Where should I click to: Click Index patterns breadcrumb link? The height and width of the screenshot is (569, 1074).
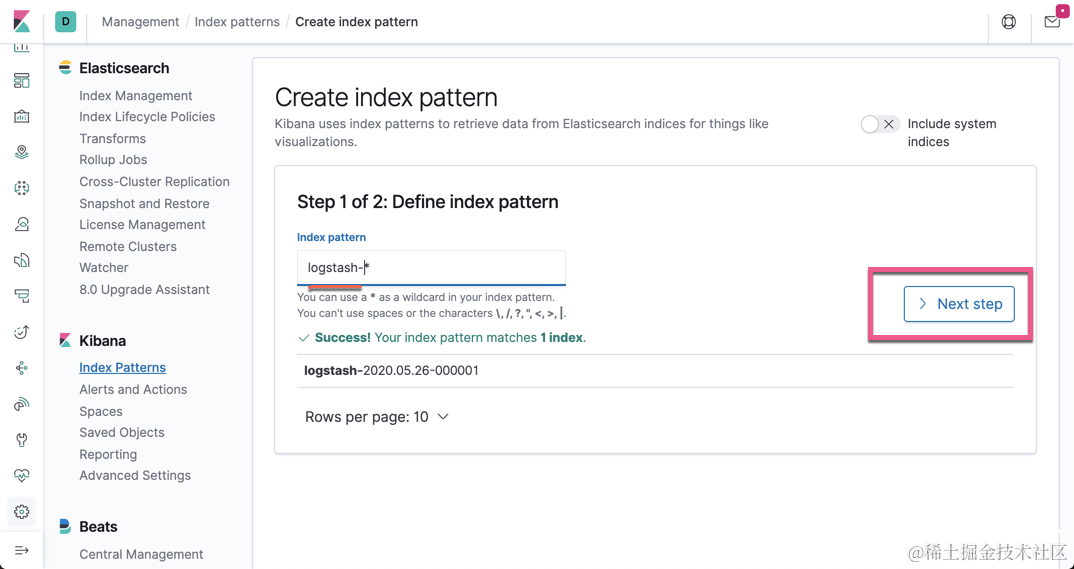coord(237,22)
